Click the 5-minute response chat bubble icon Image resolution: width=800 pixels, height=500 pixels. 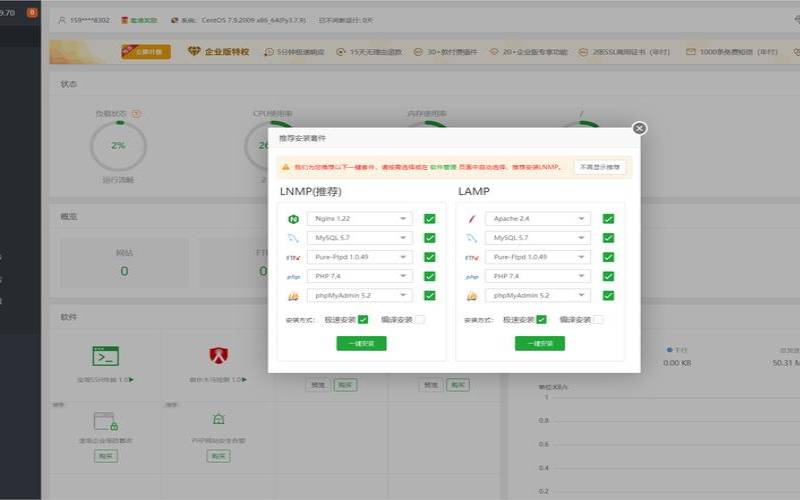[x=269, y=52]
